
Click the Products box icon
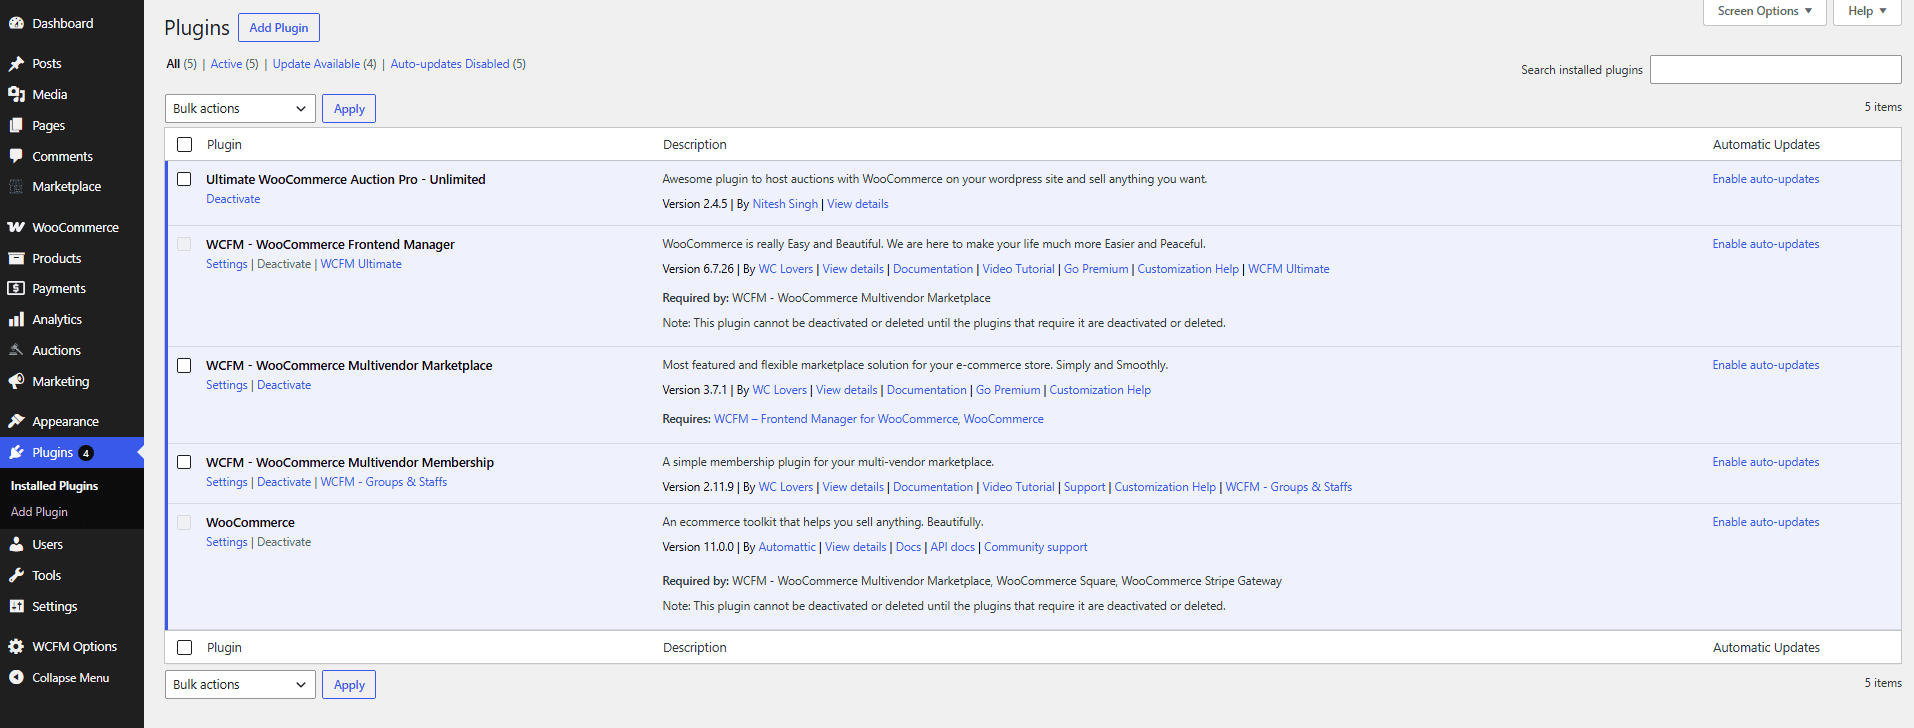pyautogui.click(x=16, y=258)
